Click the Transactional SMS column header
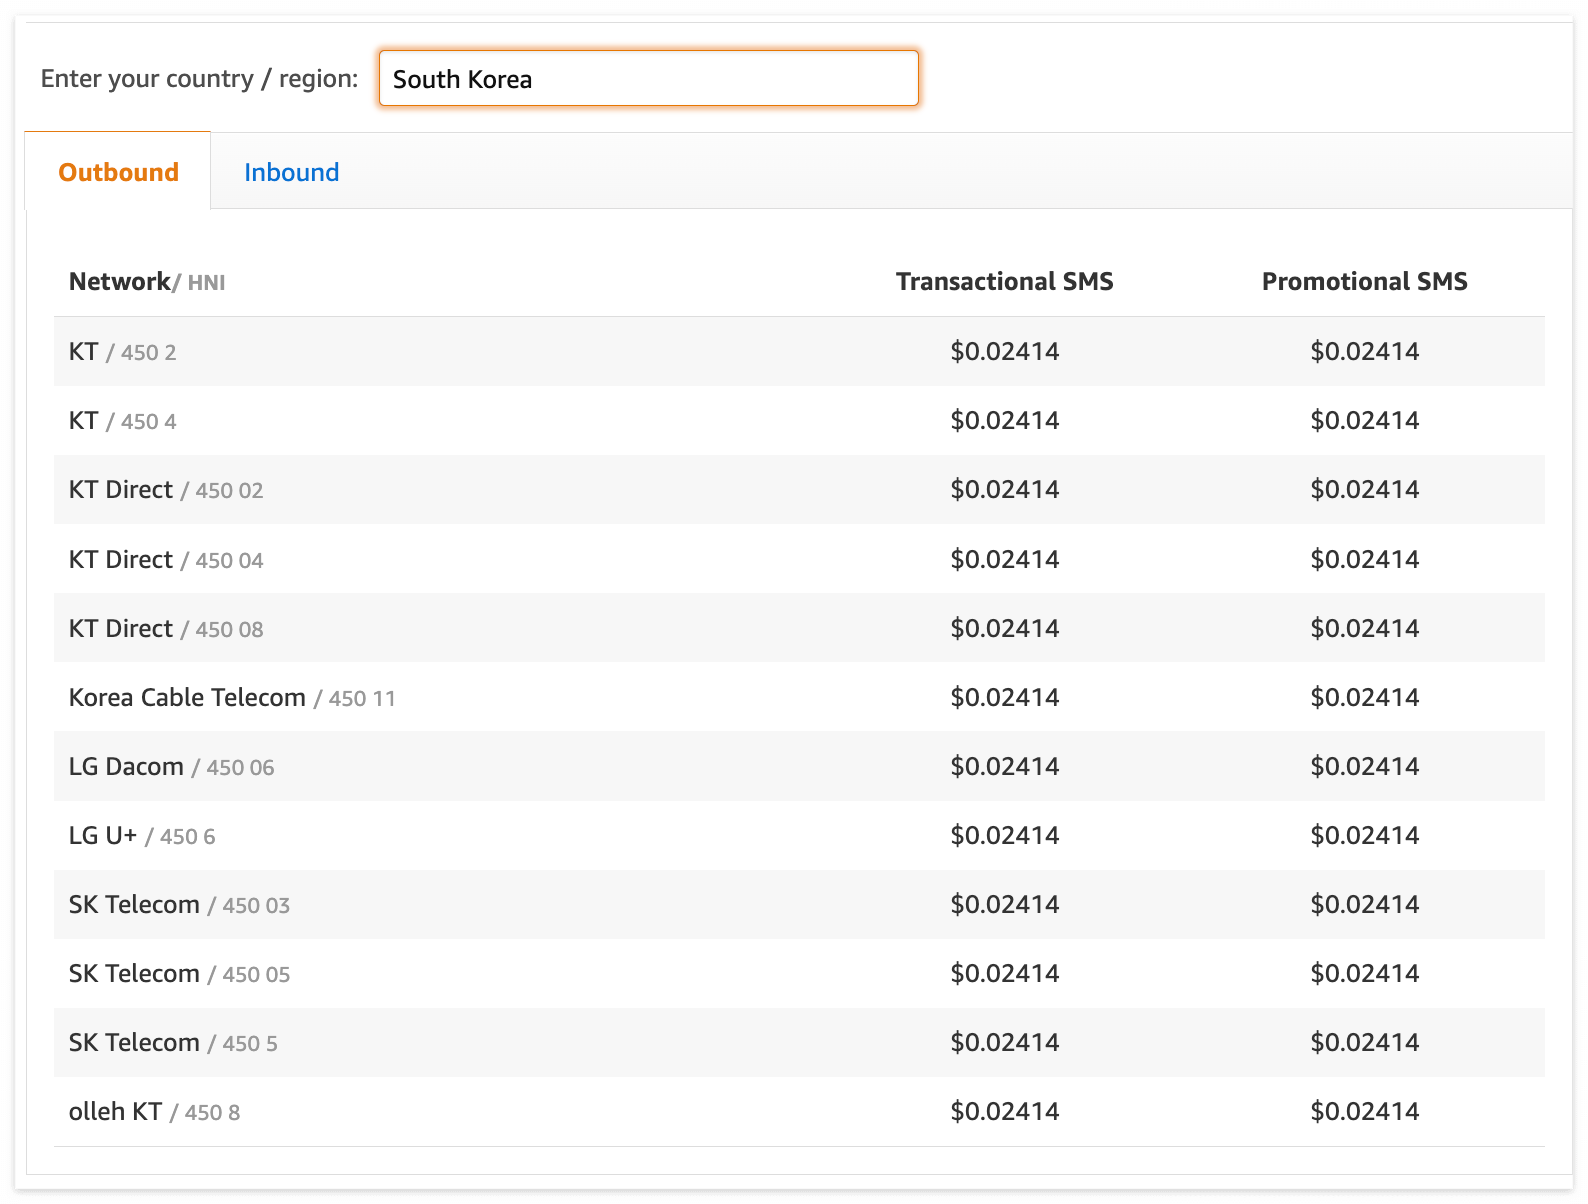This screenshot has width=1588, height=1204. [x=1004, y=282]
